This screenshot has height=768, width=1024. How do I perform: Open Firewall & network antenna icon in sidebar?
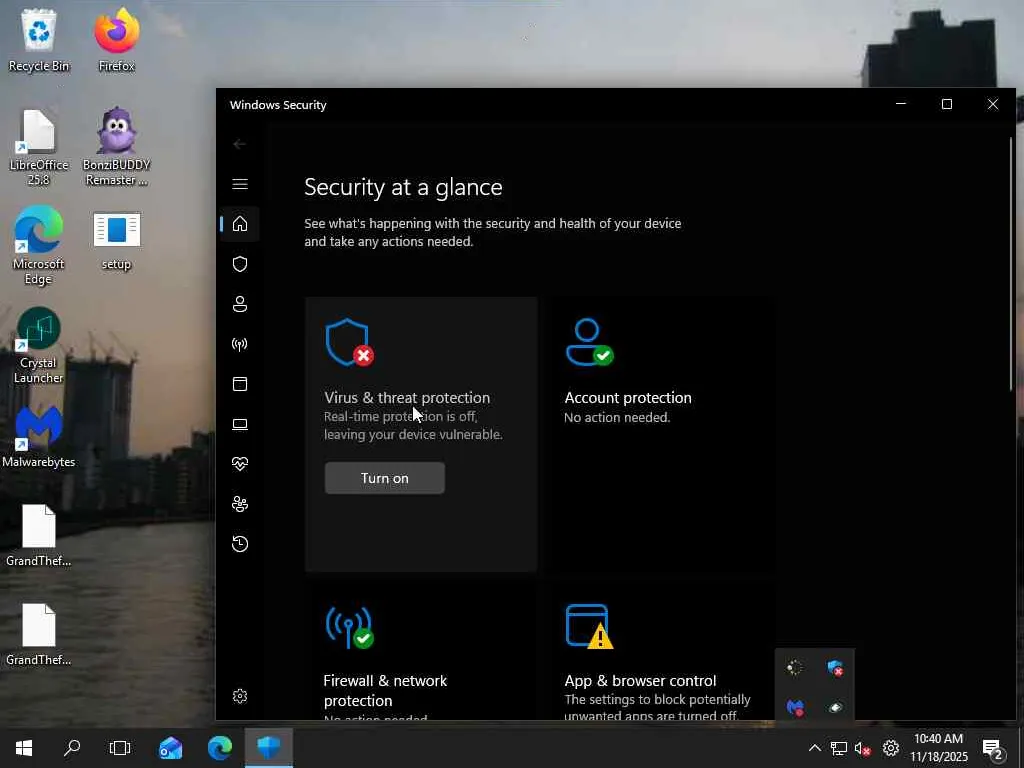(x=240, y=344)
